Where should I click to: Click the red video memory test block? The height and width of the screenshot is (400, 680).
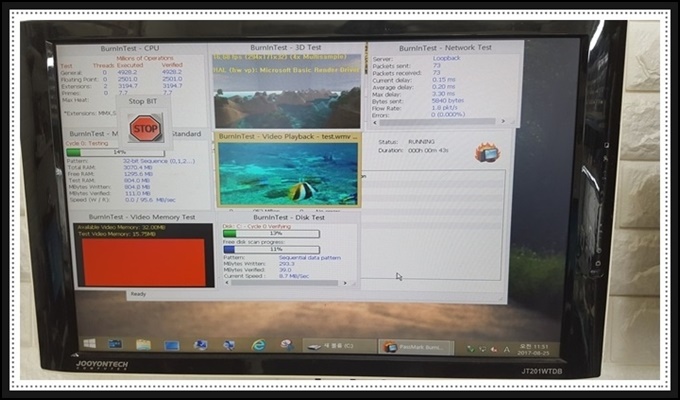click(x=144, y=262)
